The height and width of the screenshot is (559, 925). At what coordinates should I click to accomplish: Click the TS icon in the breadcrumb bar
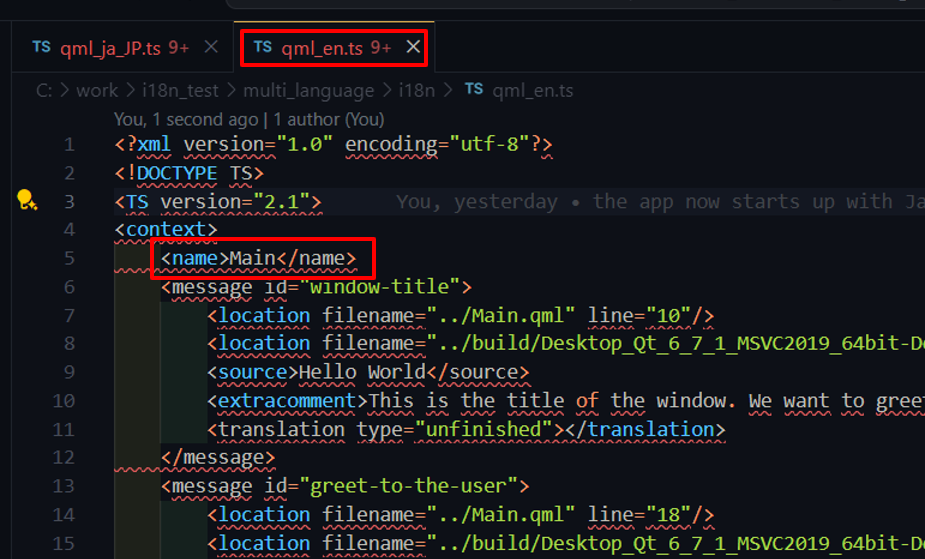coord(474,90)
